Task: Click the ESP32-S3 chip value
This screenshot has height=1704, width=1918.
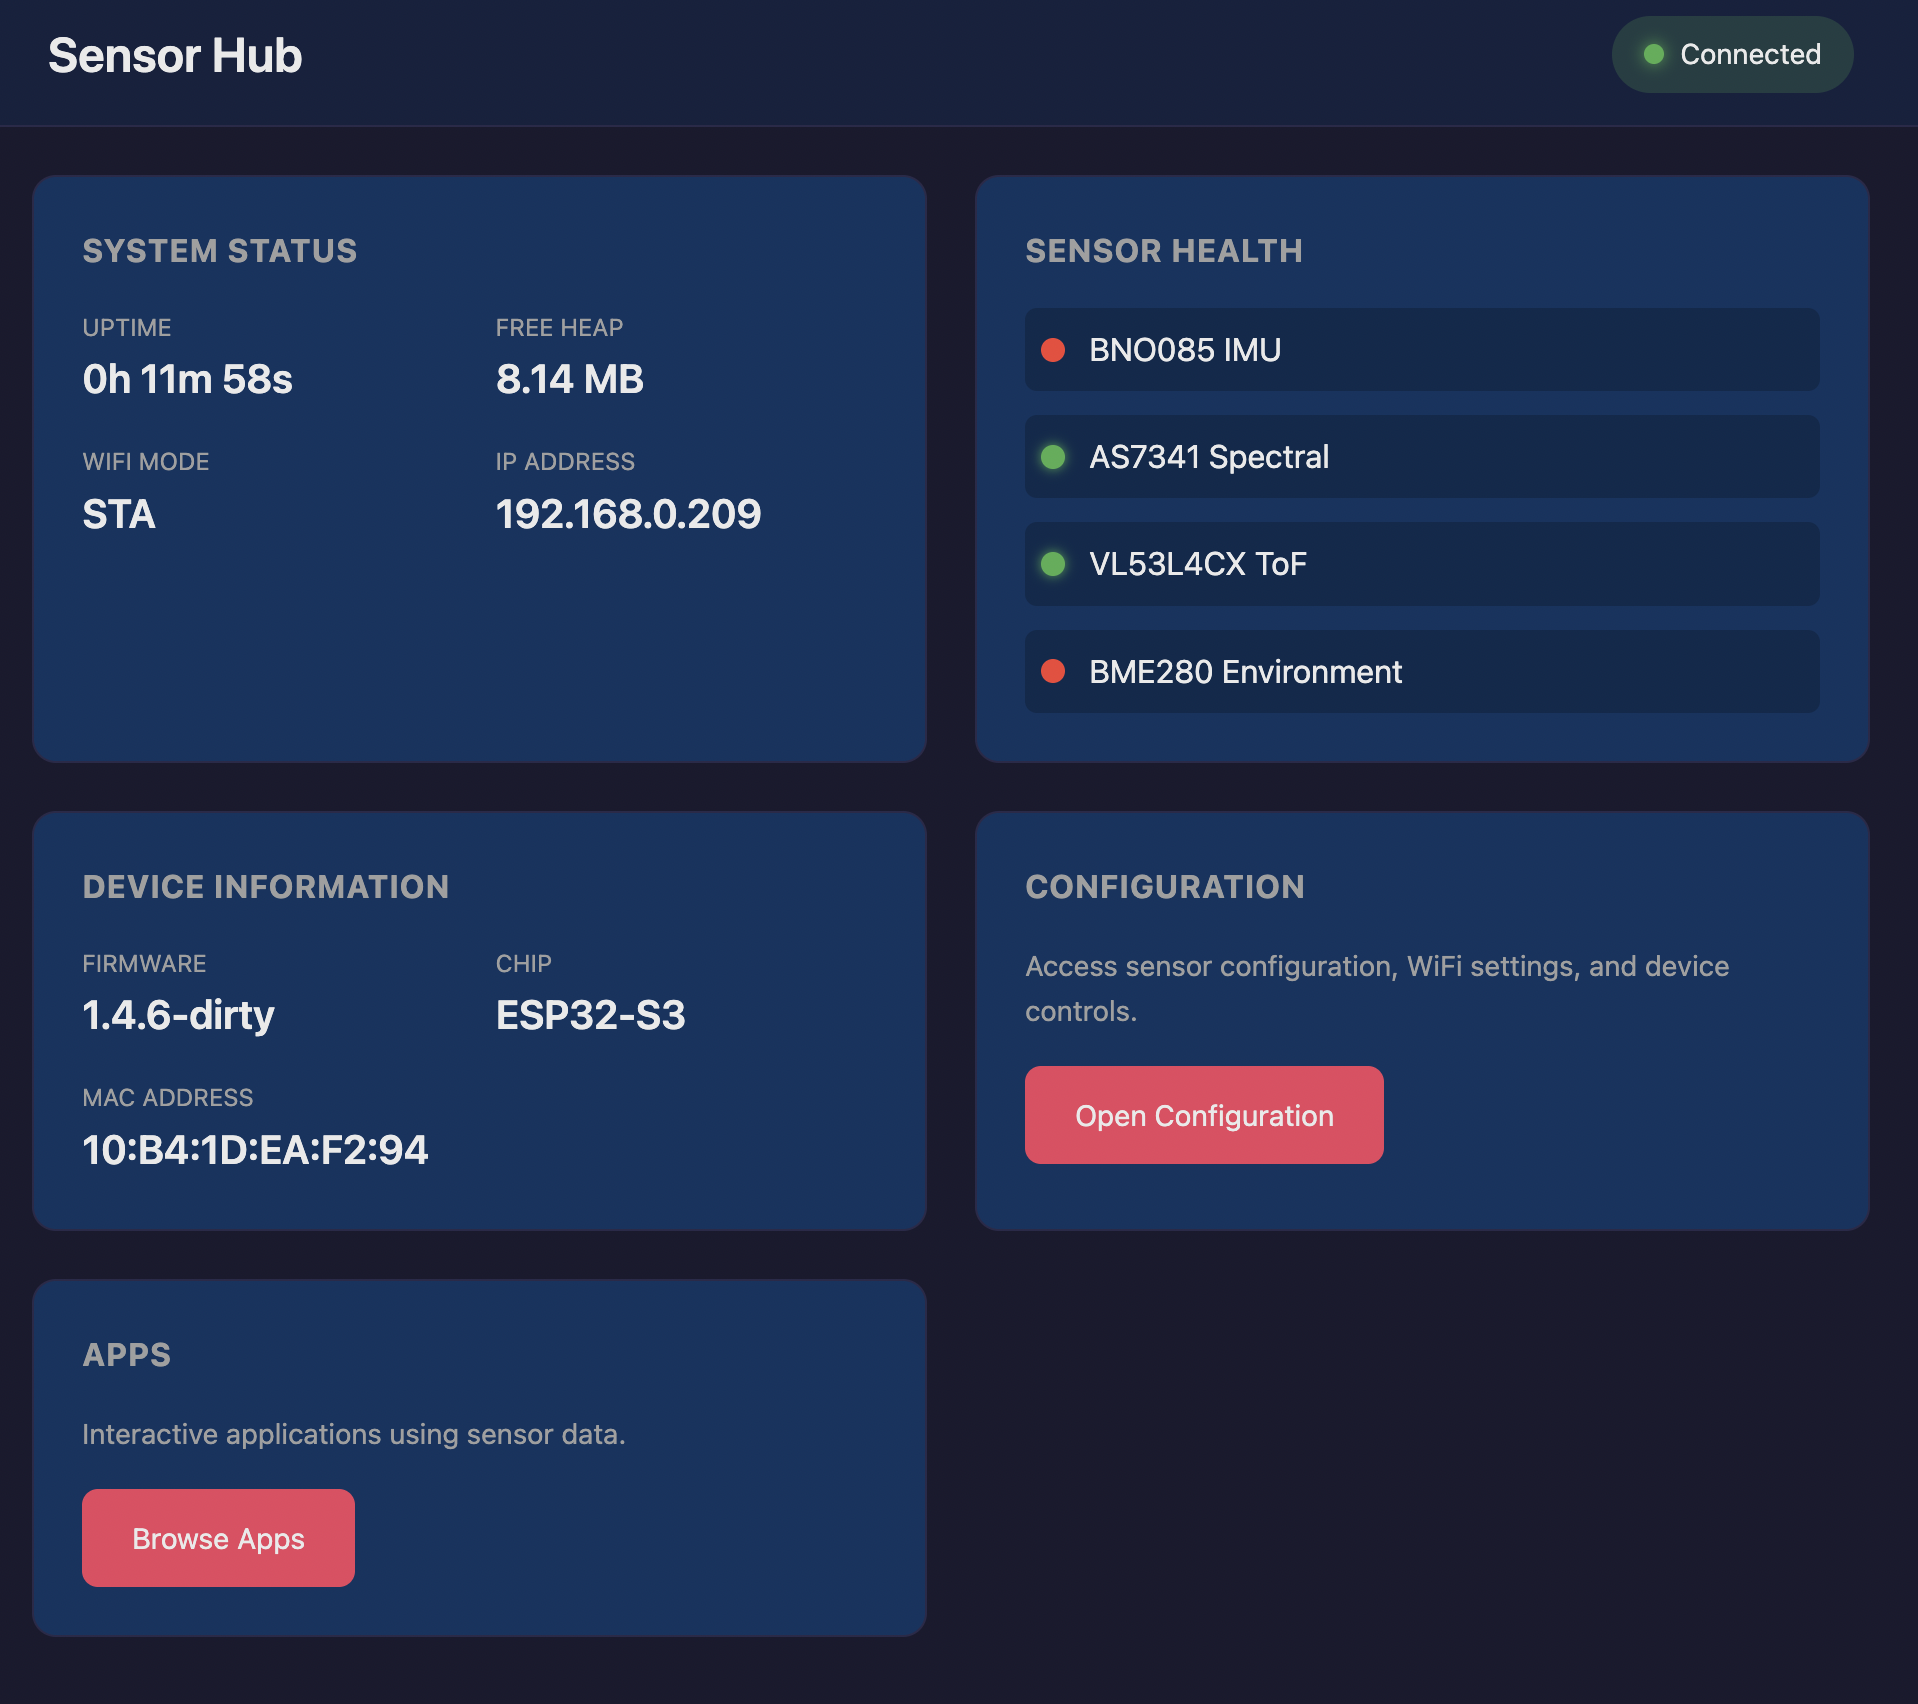Action: pos(590,1015)
